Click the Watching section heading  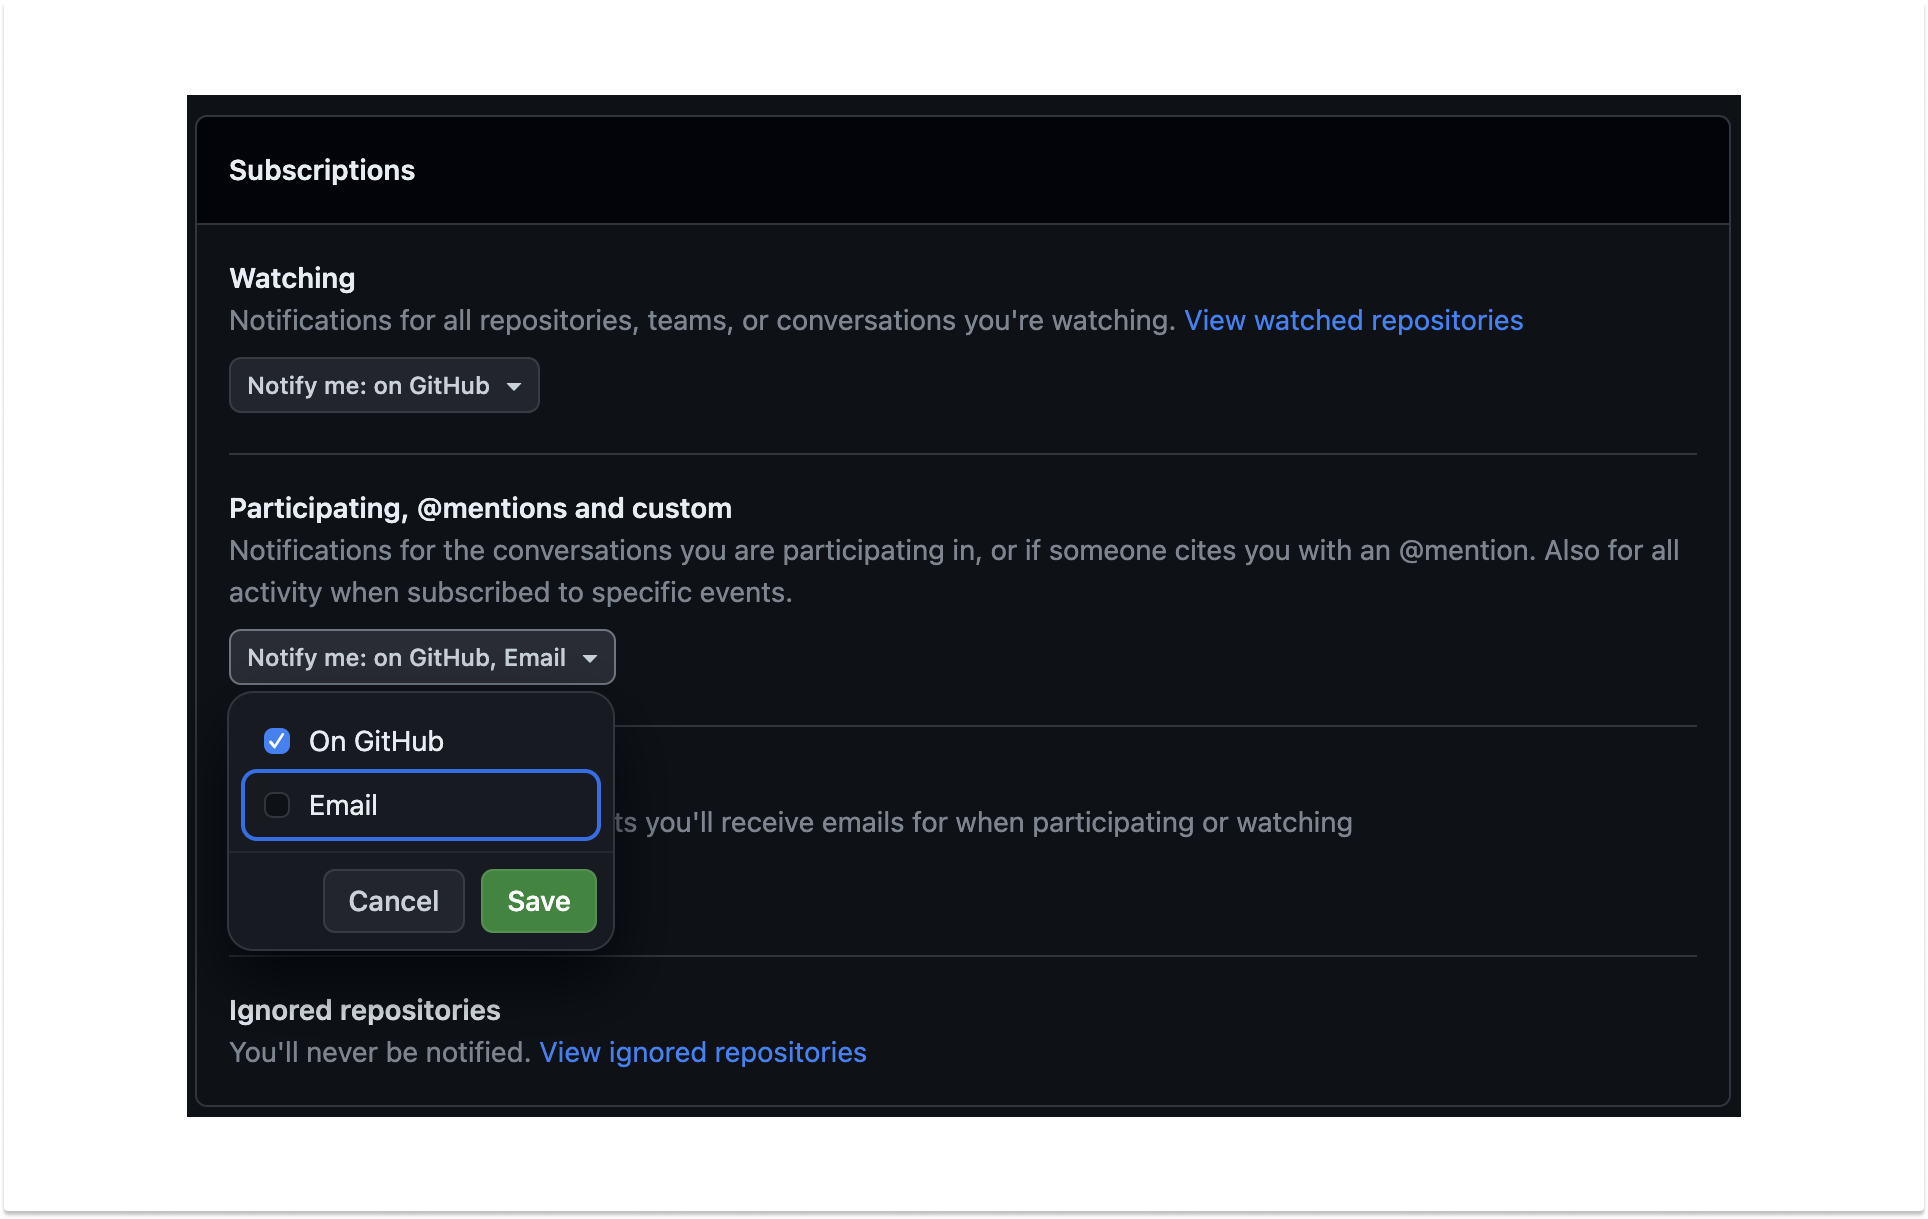pos(292,278)
